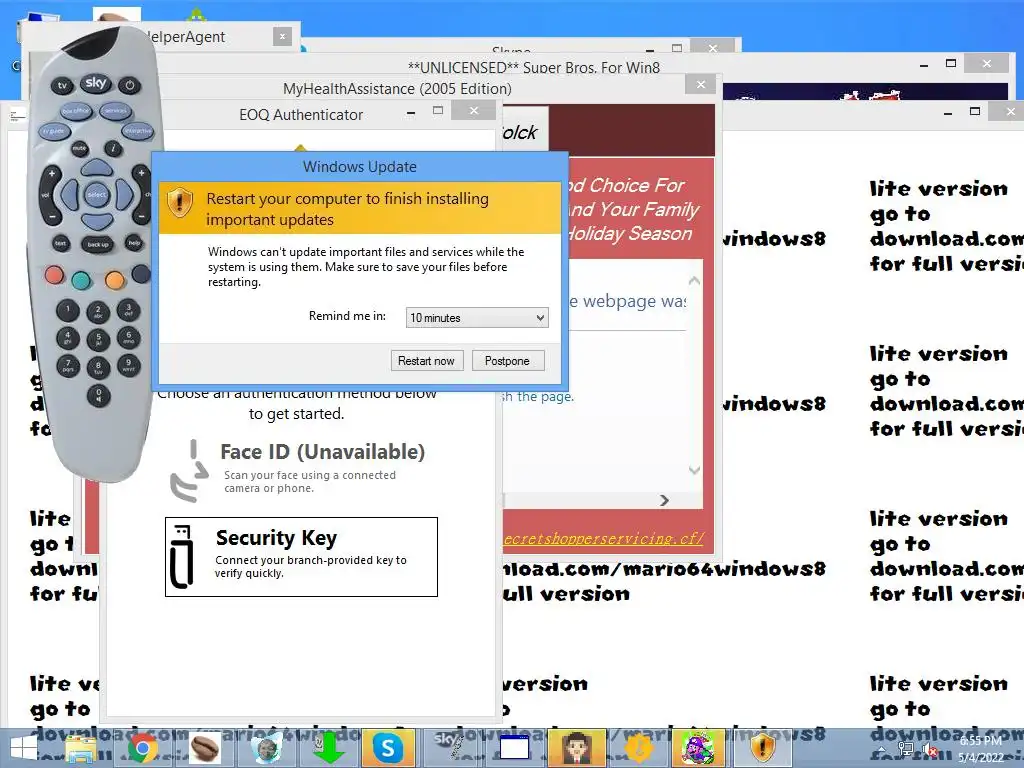Tap the select button on the remote
This screenshot has height=768, width=1024.
tap(97, 195)
